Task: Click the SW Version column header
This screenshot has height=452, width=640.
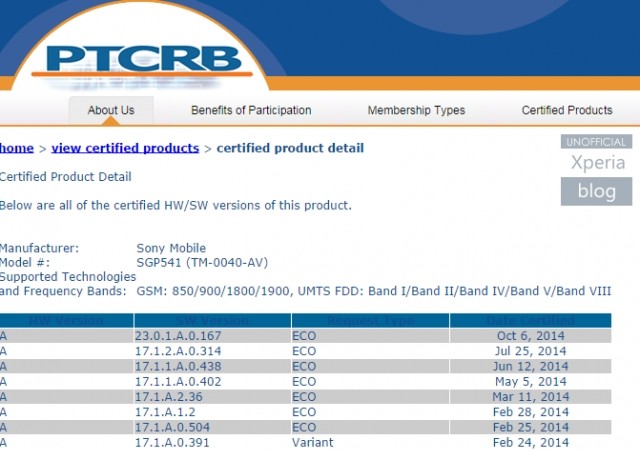Action: click(212, 321)
